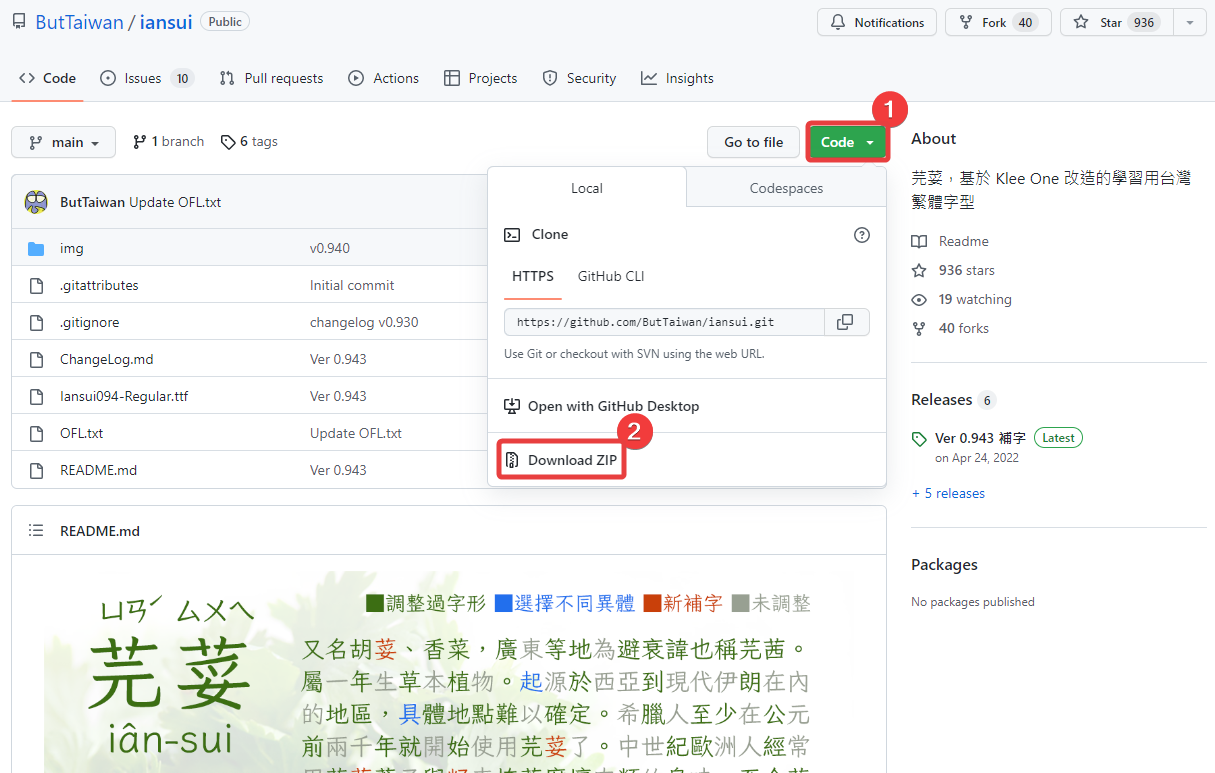Image resolution: width=1215 pixels, height=773 pixels.
Task: Click the file icon beside .gitignore
Action: pyautogui.click(x=36, y=322)
